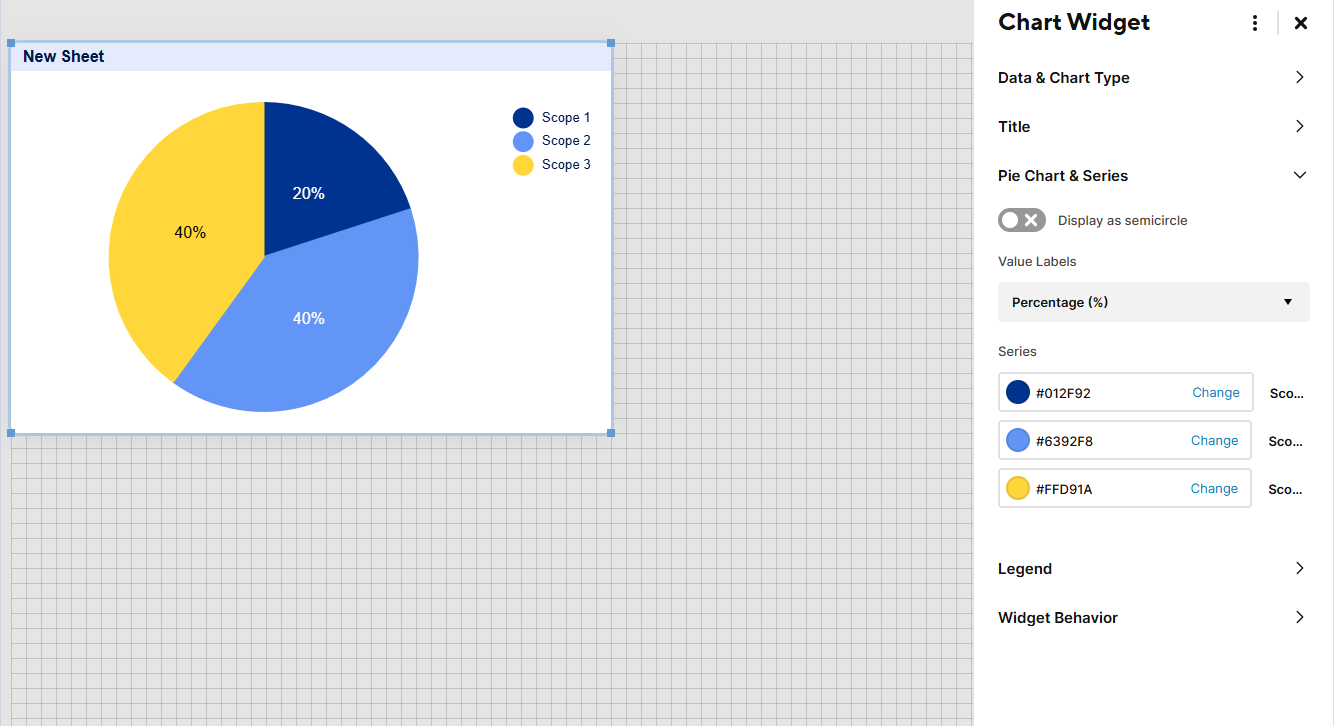The image size is (1337, 726).
Task: Click the New Sheet widget title
Action: pyautogui.click(x=64, y=57)
